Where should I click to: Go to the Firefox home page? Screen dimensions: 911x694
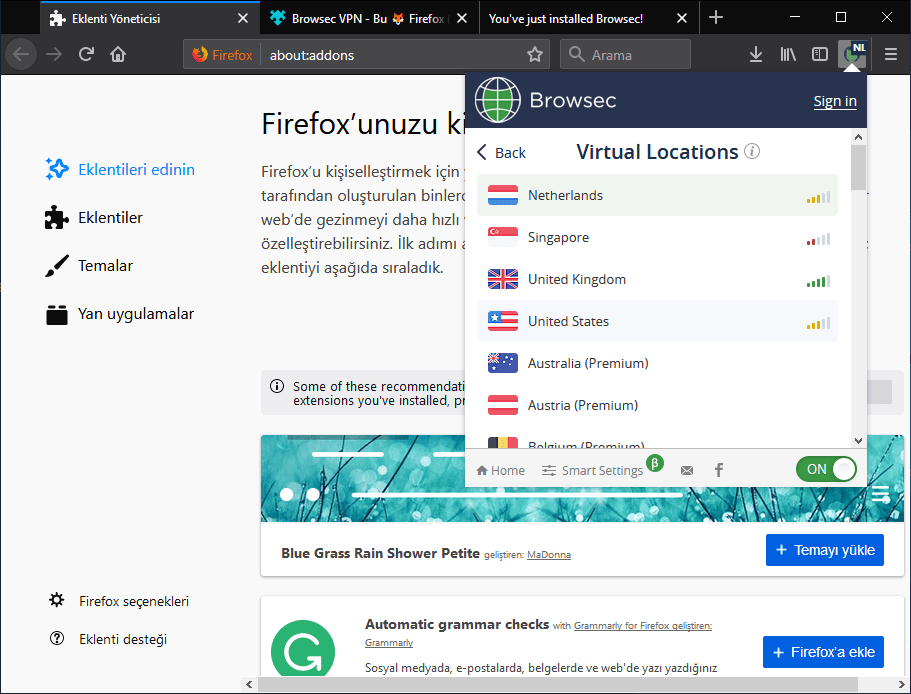coord(118,55)
